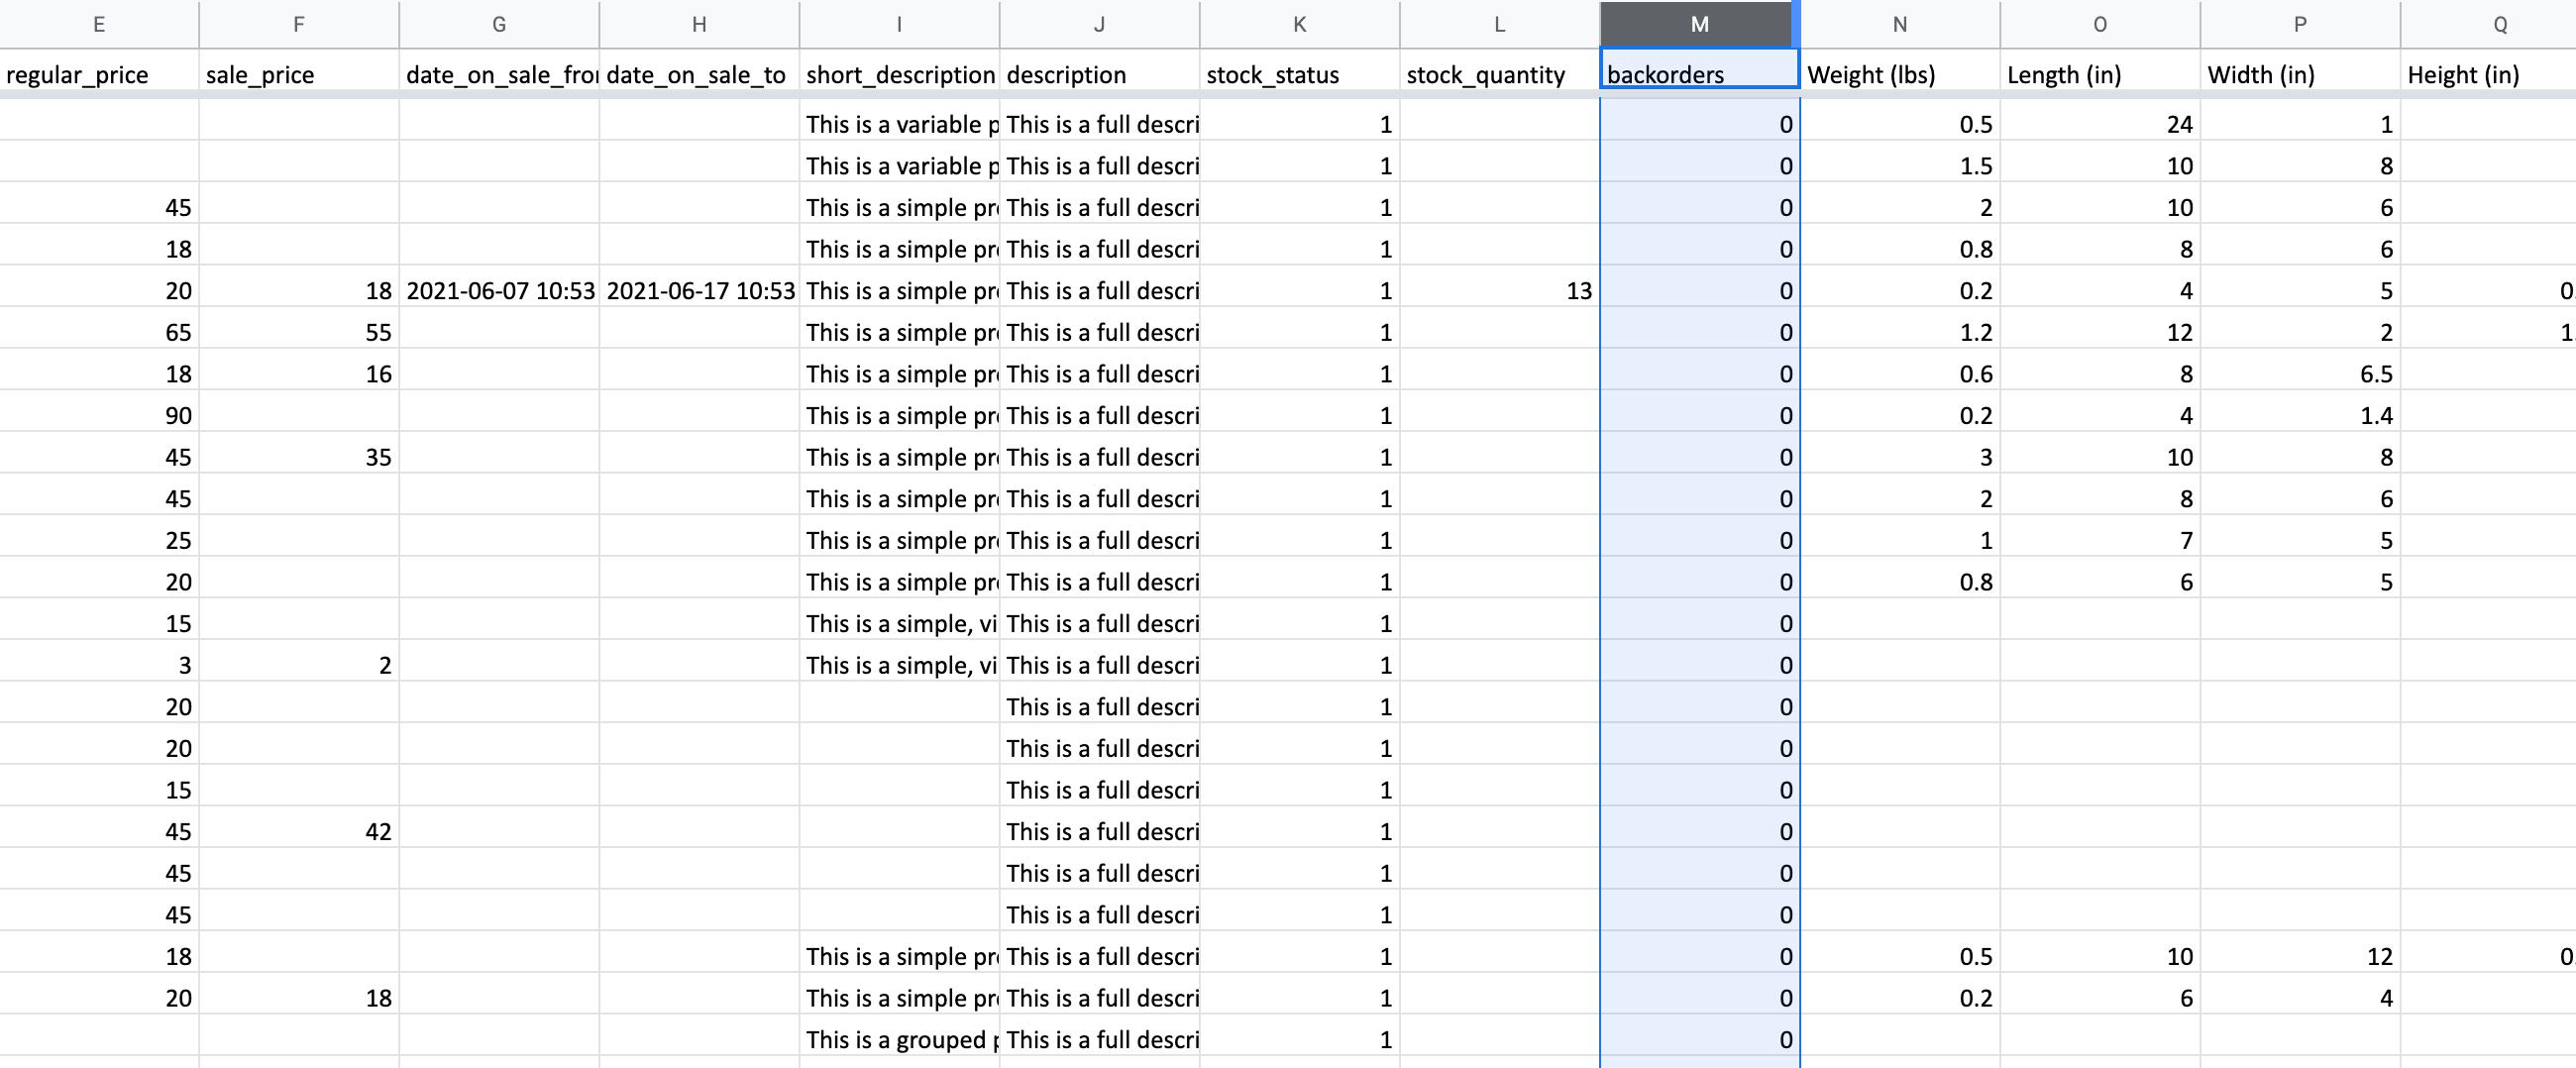2576x1068 pixels.
Task: Click width cell showing 6.5
Action: [x=2299, y=374]
